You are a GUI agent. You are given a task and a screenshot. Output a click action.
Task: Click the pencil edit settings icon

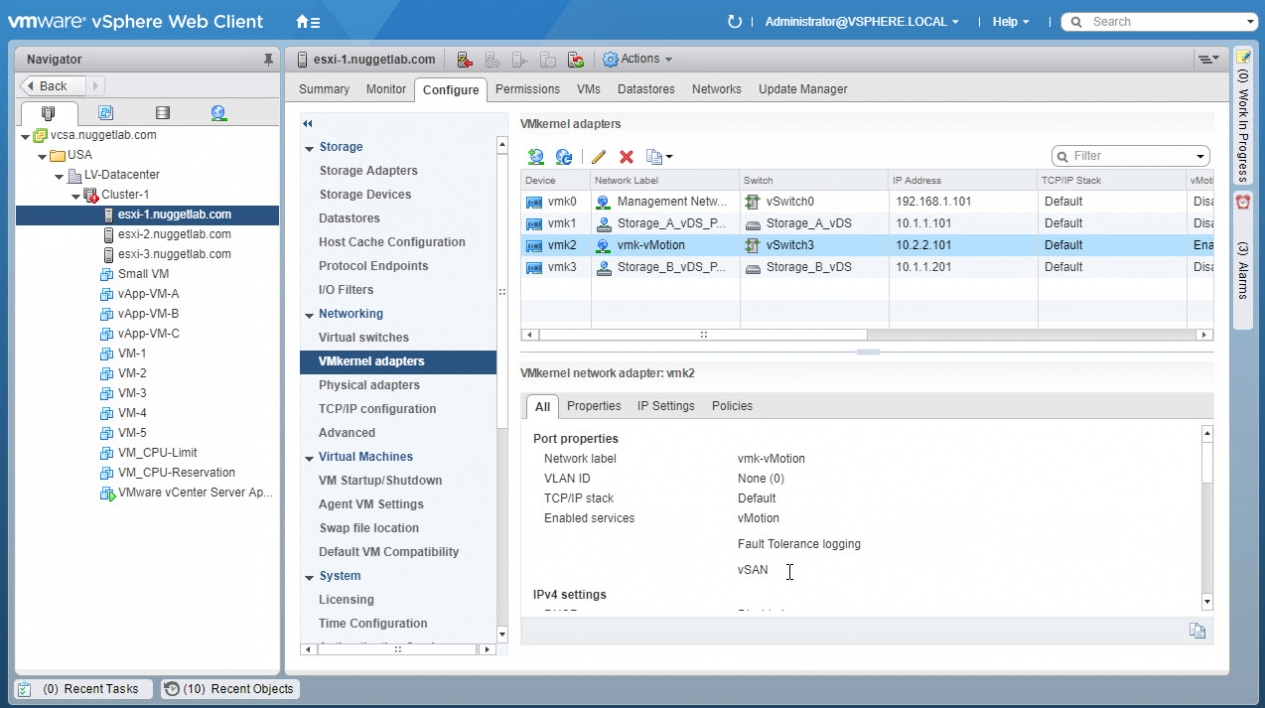[599, 157]
